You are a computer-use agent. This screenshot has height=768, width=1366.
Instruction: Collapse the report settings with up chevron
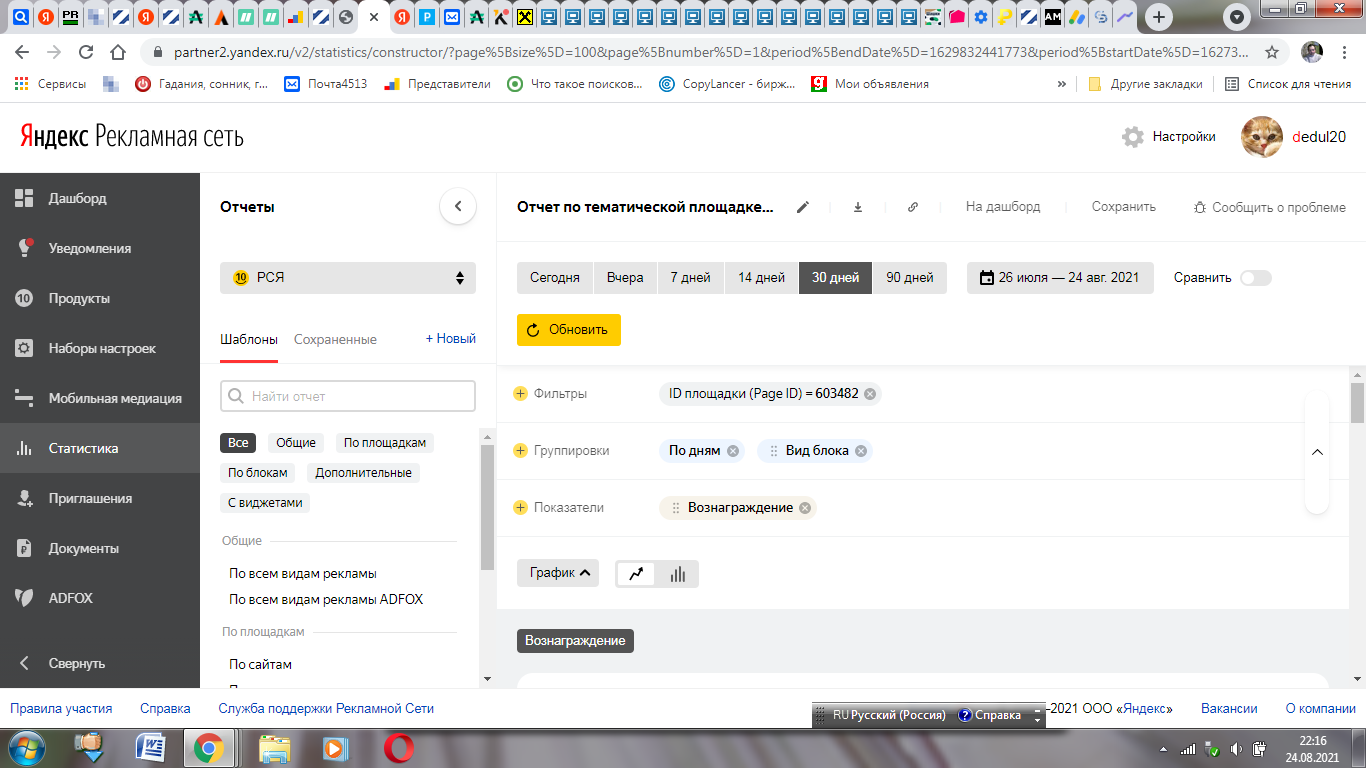pos(1317,452)
